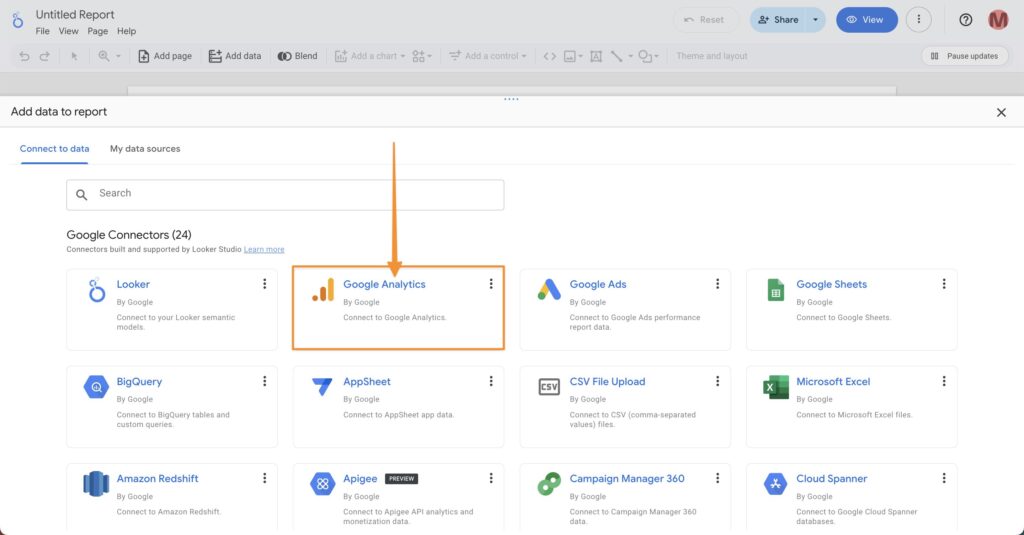Select the Campaign Manager 360 connector title
The height and width of the screenshot is (535, 1024).
(627, 479)
